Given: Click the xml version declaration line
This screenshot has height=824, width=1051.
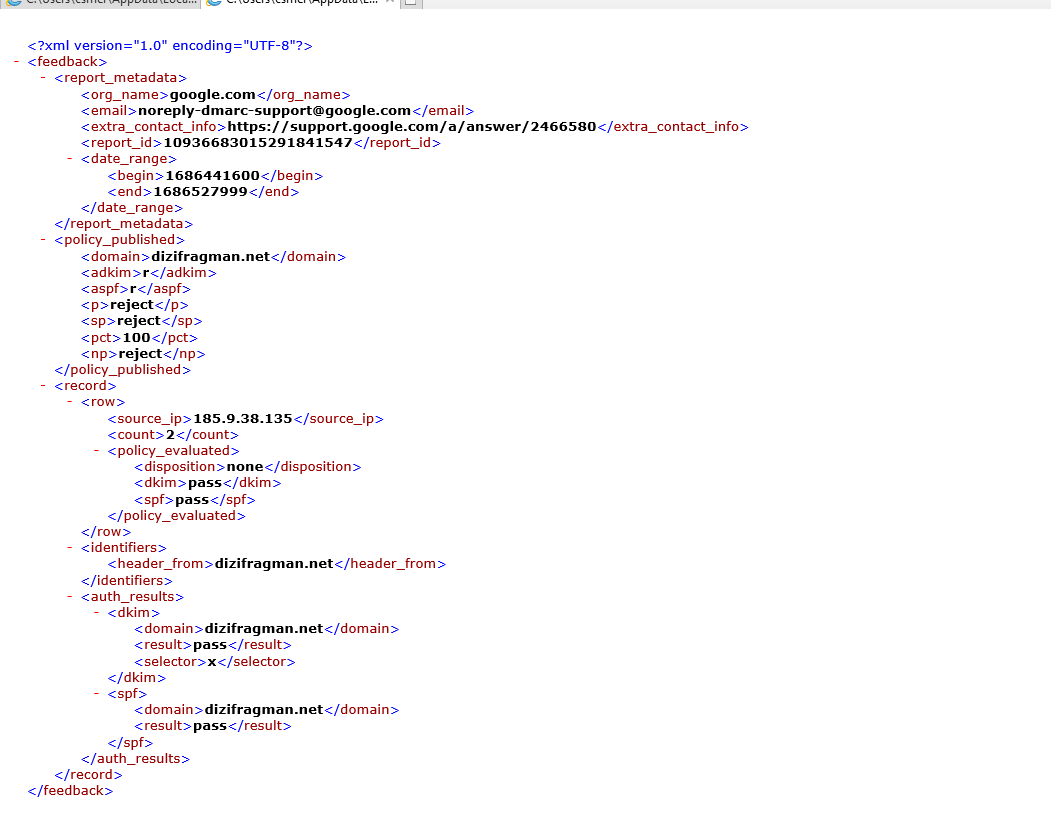Looking at the screenshot, I should pyautogui.click(x=170, y=46).
